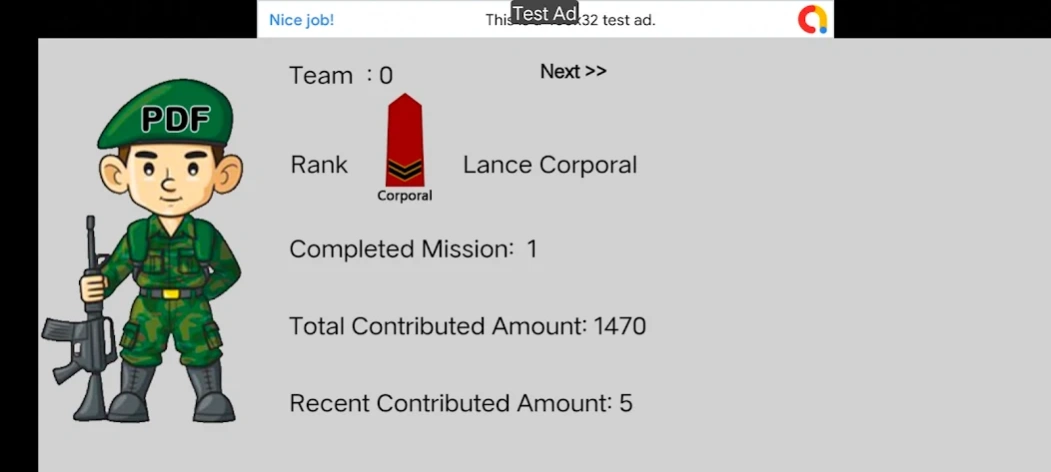
Task: Click the small Corporal caption under insignia
Action: click(x=404, y=196)
